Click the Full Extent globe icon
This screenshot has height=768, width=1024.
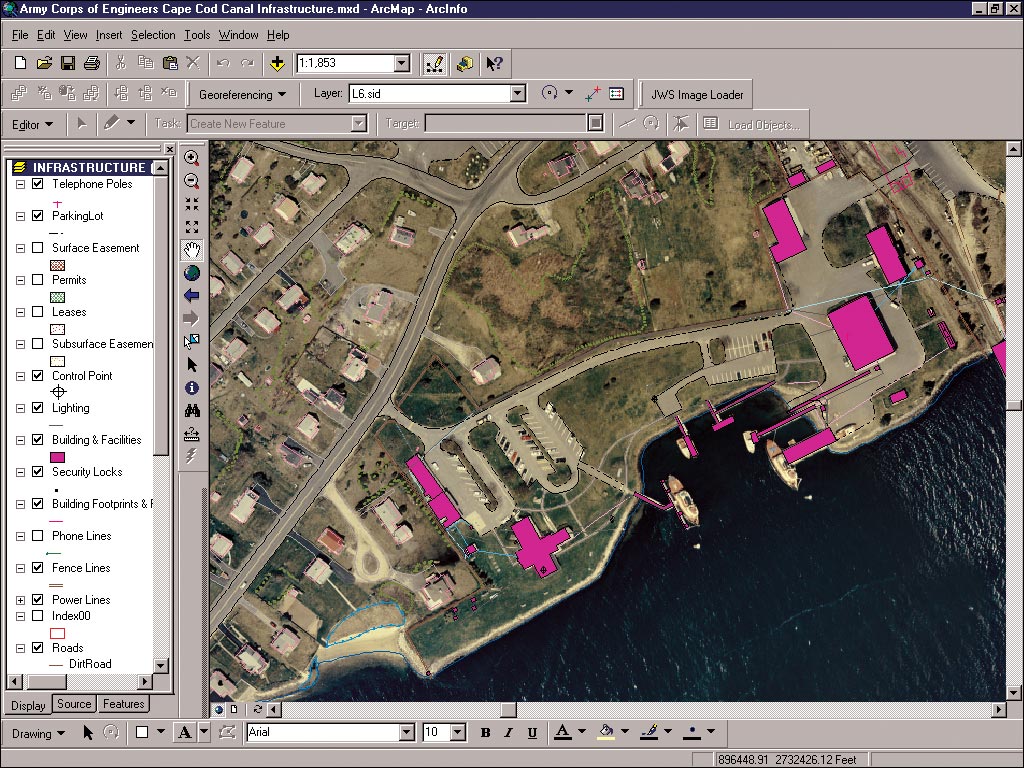click(x=191, y=273)
